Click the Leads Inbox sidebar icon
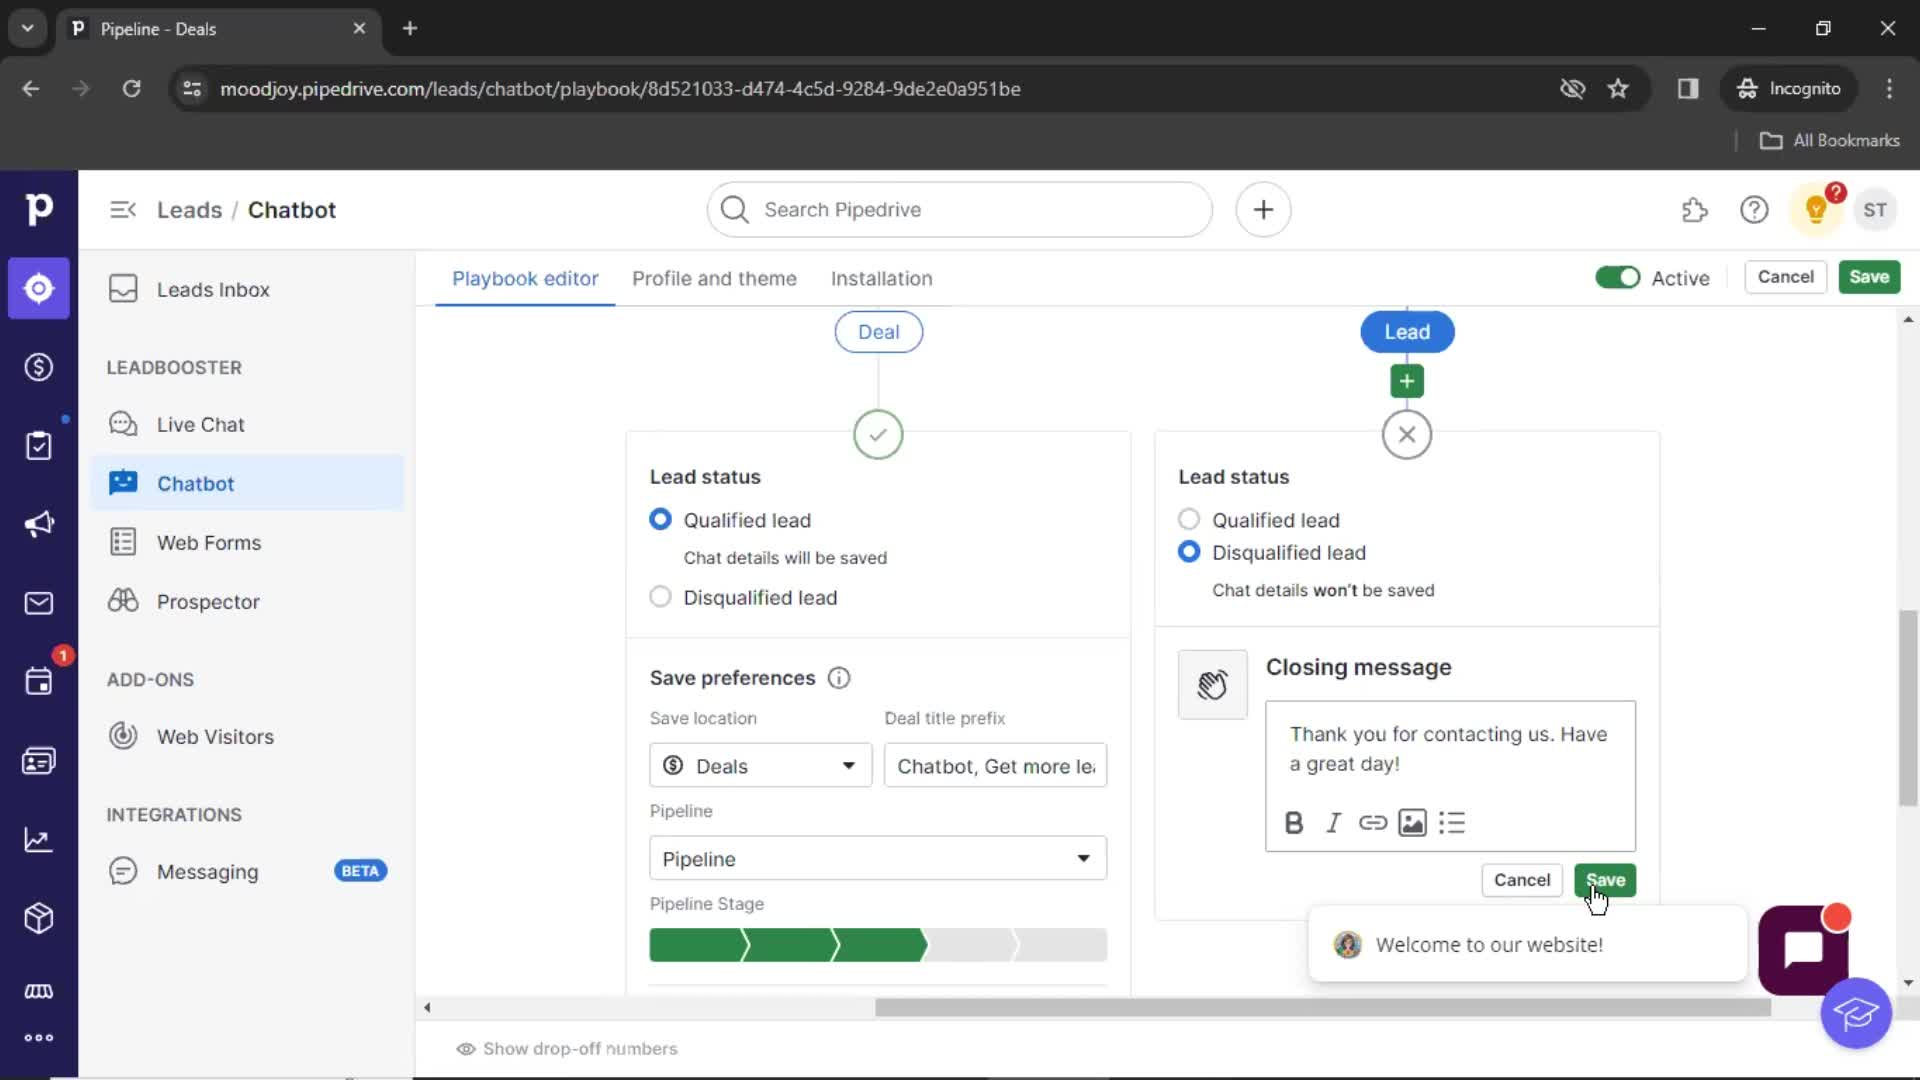The height and width of the screenshot is (1080, 1920). tap(124, 290)
